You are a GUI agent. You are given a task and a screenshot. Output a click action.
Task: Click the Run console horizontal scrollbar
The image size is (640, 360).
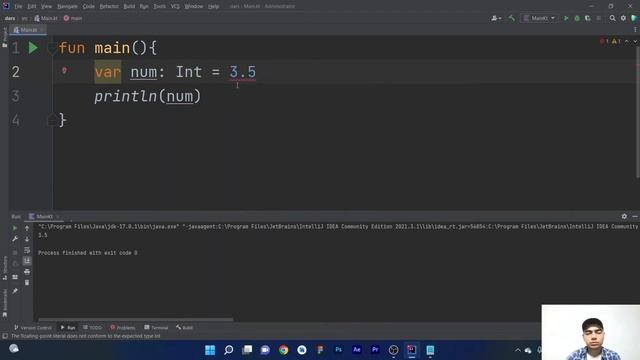pyautogui.click(x=136, y=320)
